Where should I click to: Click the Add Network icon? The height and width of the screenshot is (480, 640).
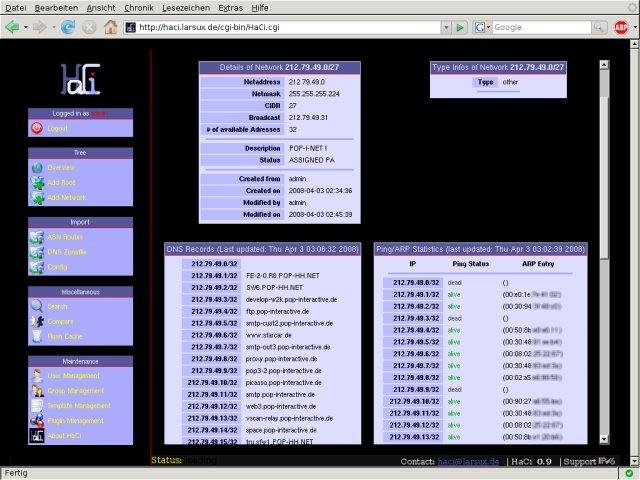[x=38, y=198]
